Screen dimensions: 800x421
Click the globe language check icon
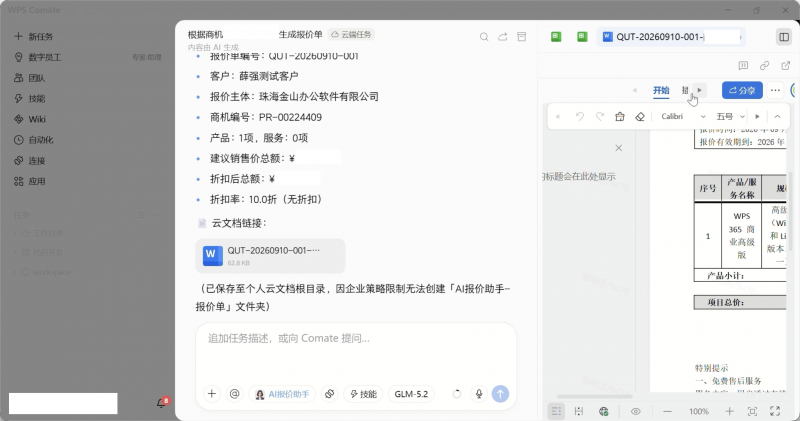click(x=604, y=411)
